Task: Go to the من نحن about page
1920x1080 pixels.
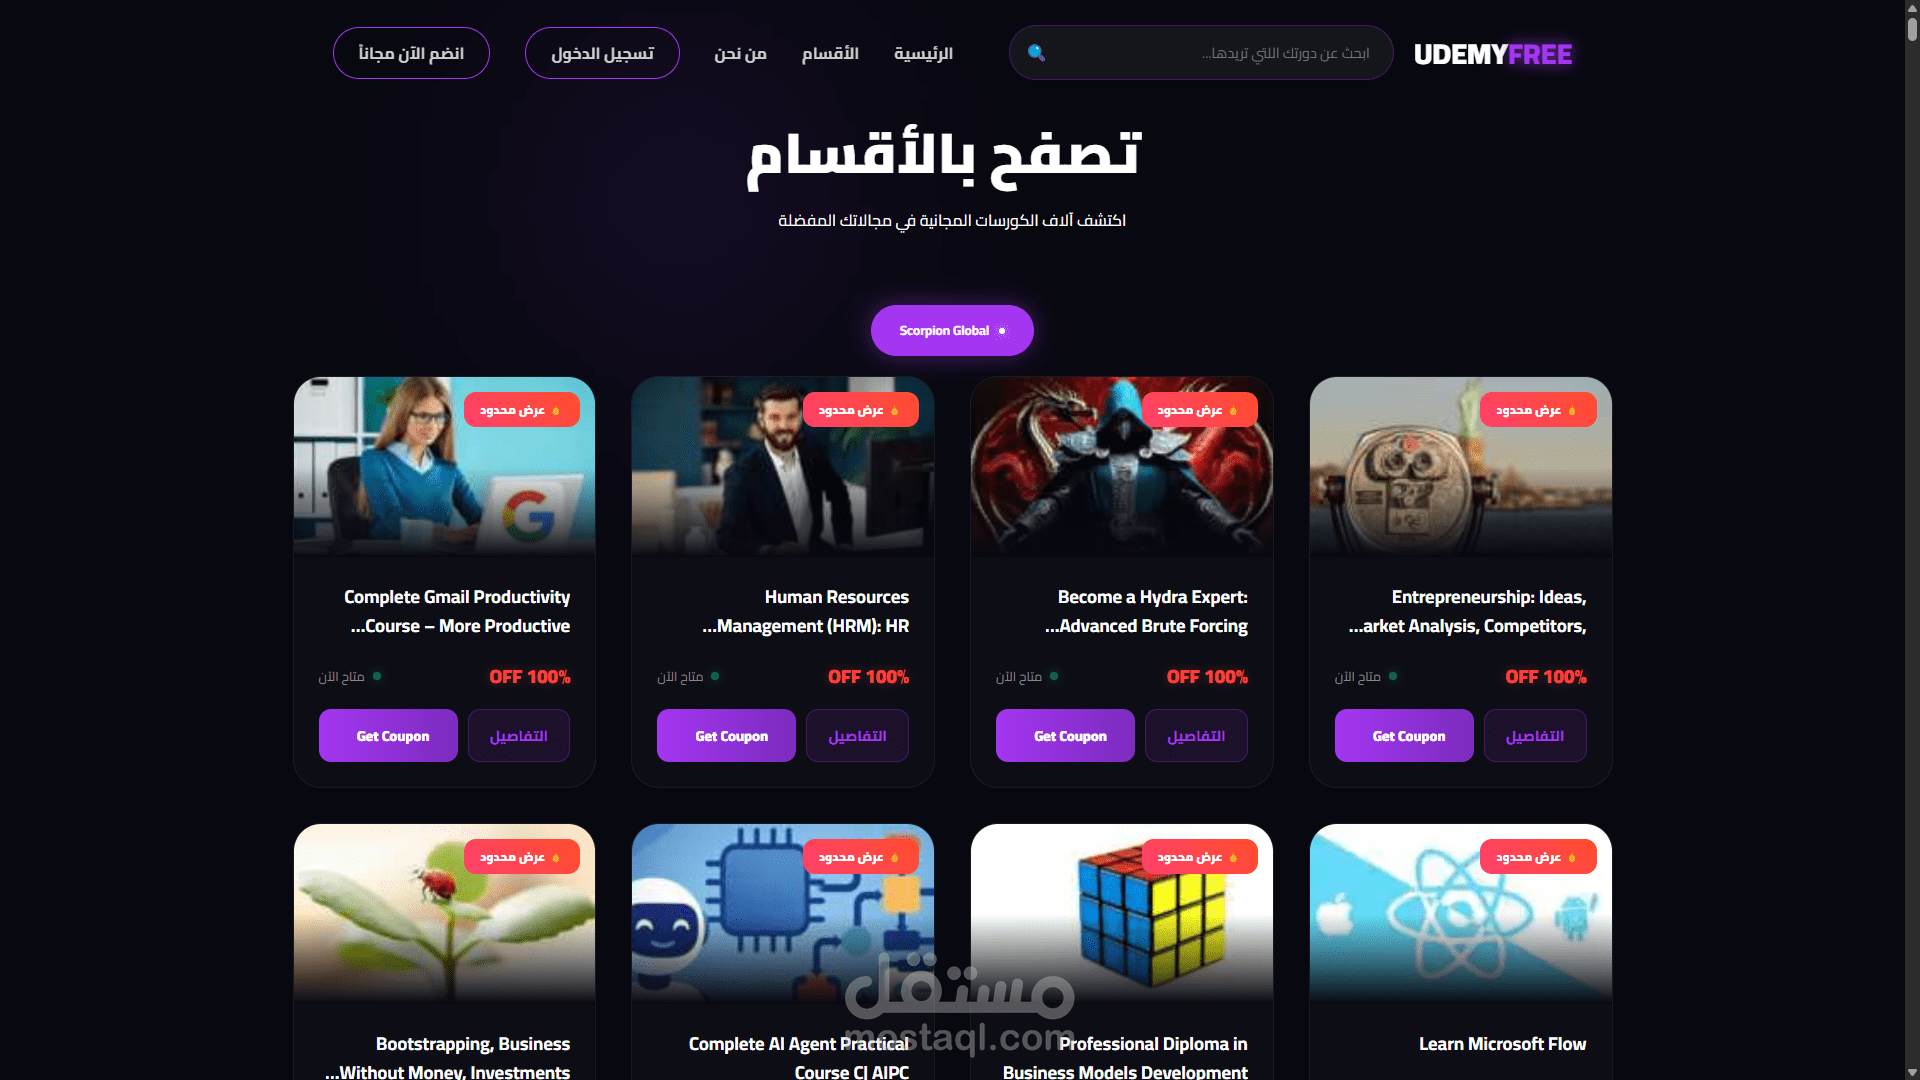Action: coord(740,53)
